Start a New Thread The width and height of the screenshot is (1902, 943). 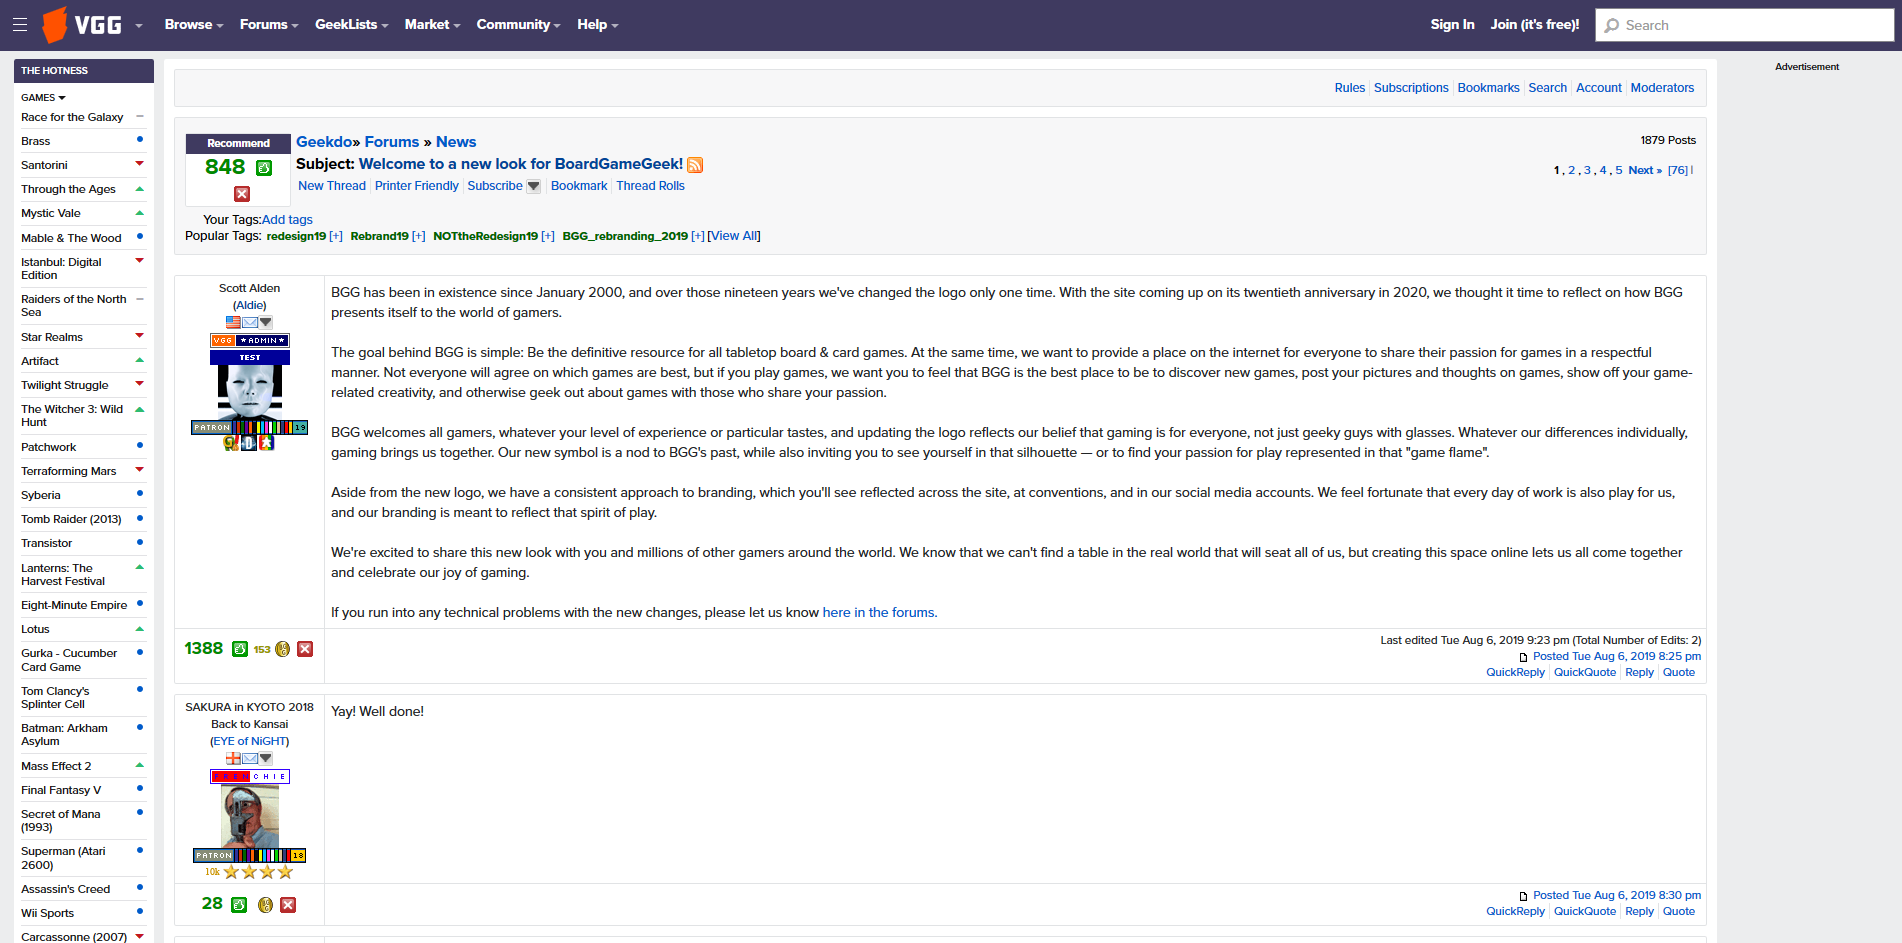(x=332, y=186)
